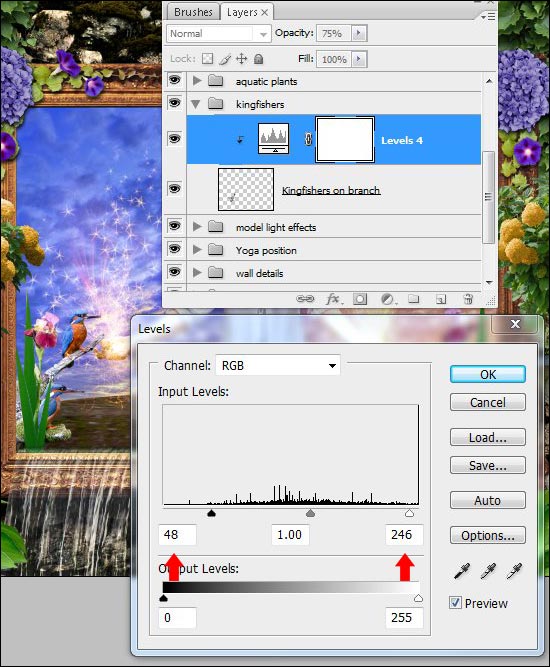The height and width of the screenshot is (667, 550).
Task: Toggle visibility of kingfishers group
Action: coord(174,103)
